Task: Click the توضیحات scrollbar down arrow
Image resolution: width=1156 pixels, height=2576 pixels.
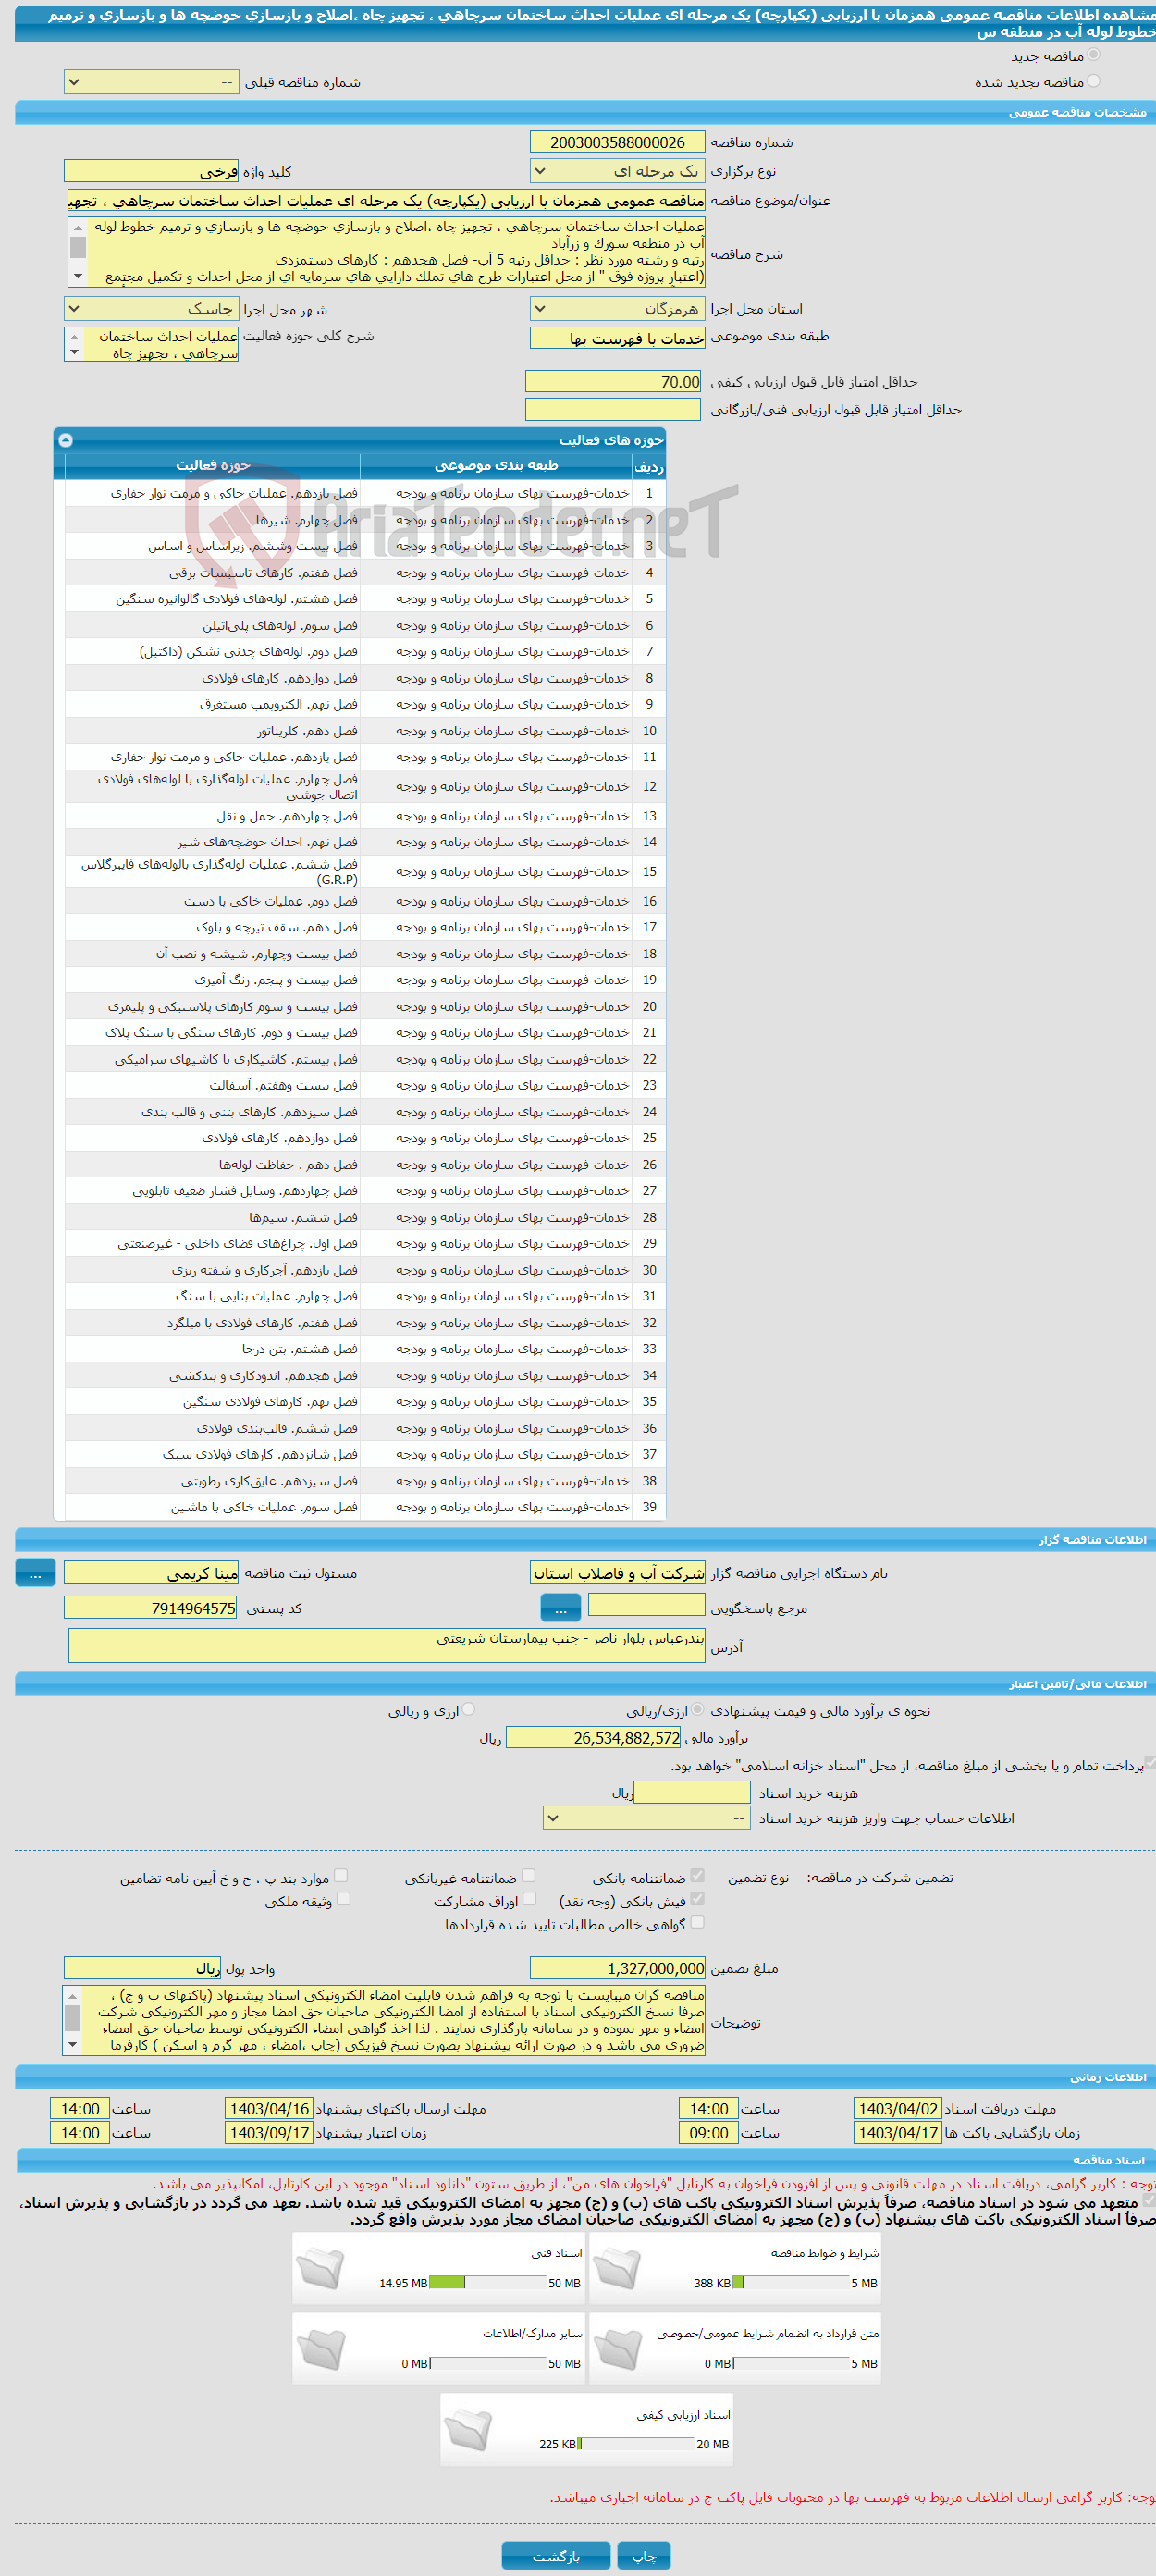Action: [72, 2045]
